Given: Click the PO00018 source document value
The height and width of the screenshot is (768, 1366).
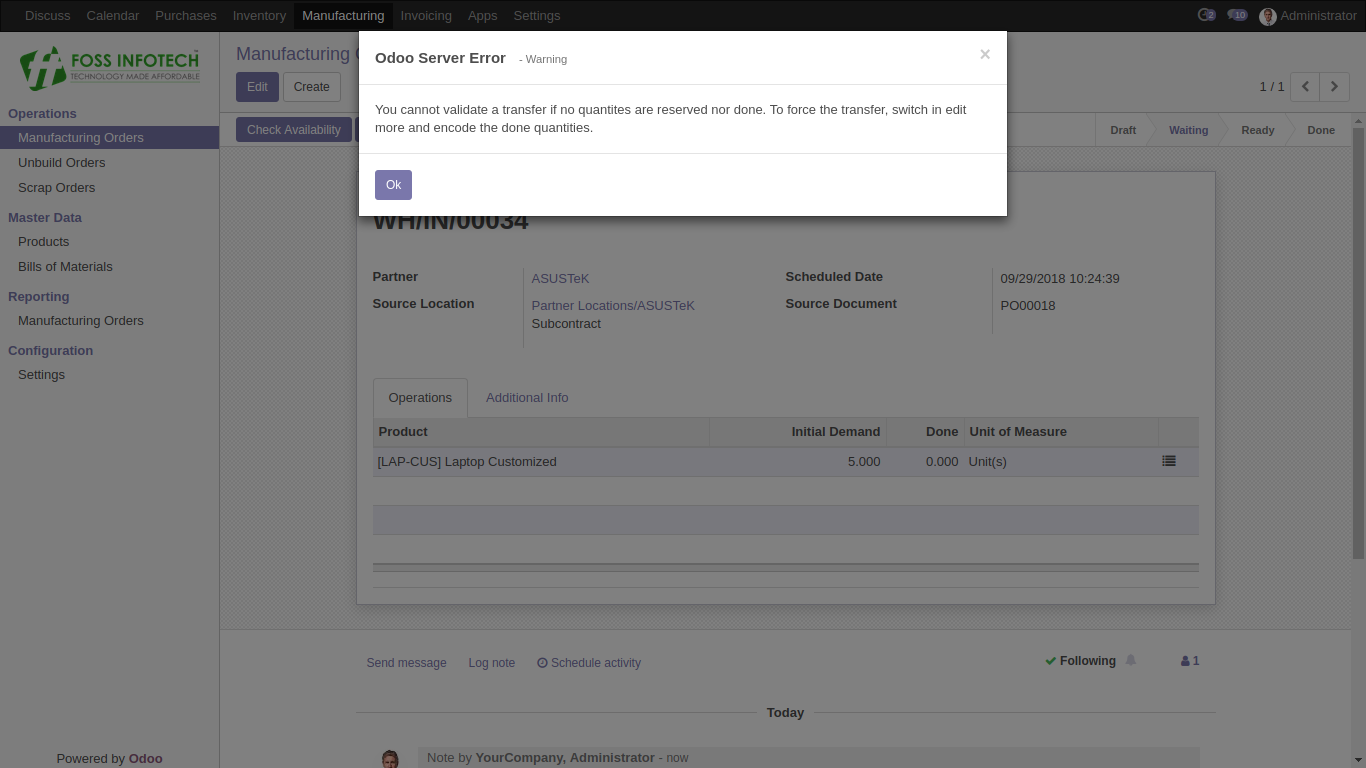Looking at the screenshot, I should click(1028, 306).
